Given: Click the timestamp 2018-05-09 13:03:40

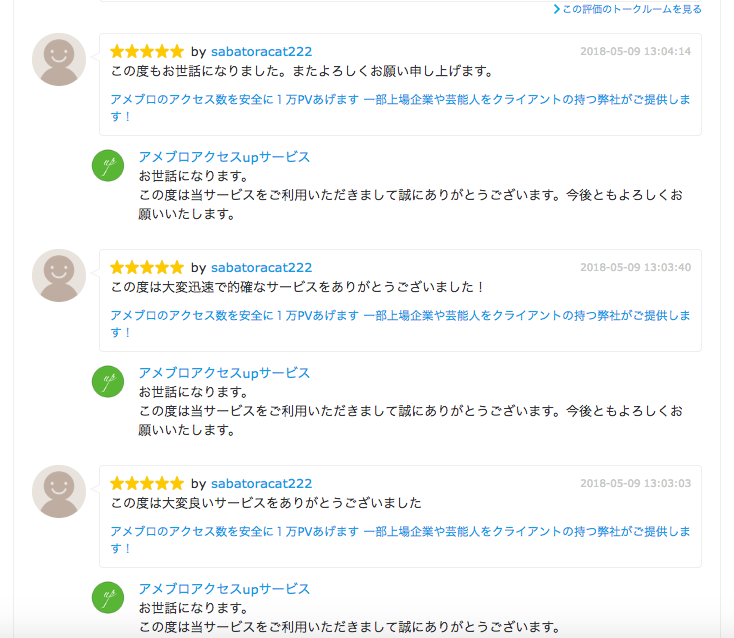Looking at the screenshot, I should [636, 267].
